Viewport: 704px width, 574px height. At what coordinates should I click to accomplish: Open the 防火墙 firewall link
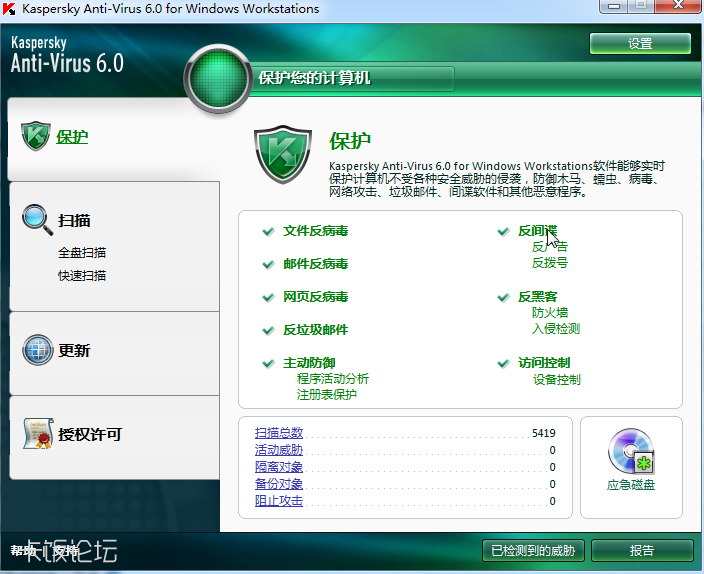coord(550,313)
